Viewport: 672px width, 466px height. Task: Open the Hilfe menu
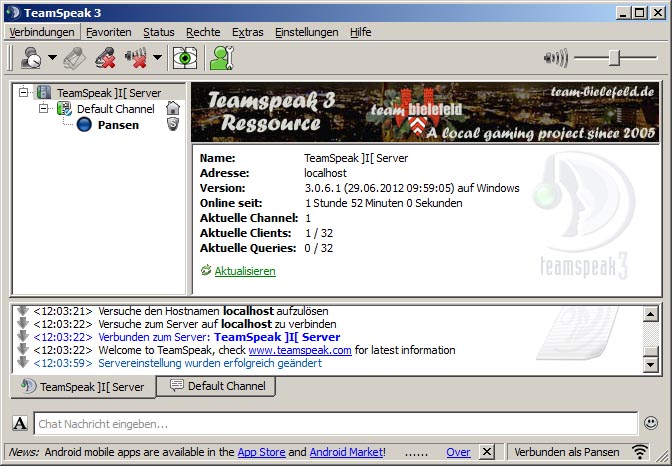[361, 32]
